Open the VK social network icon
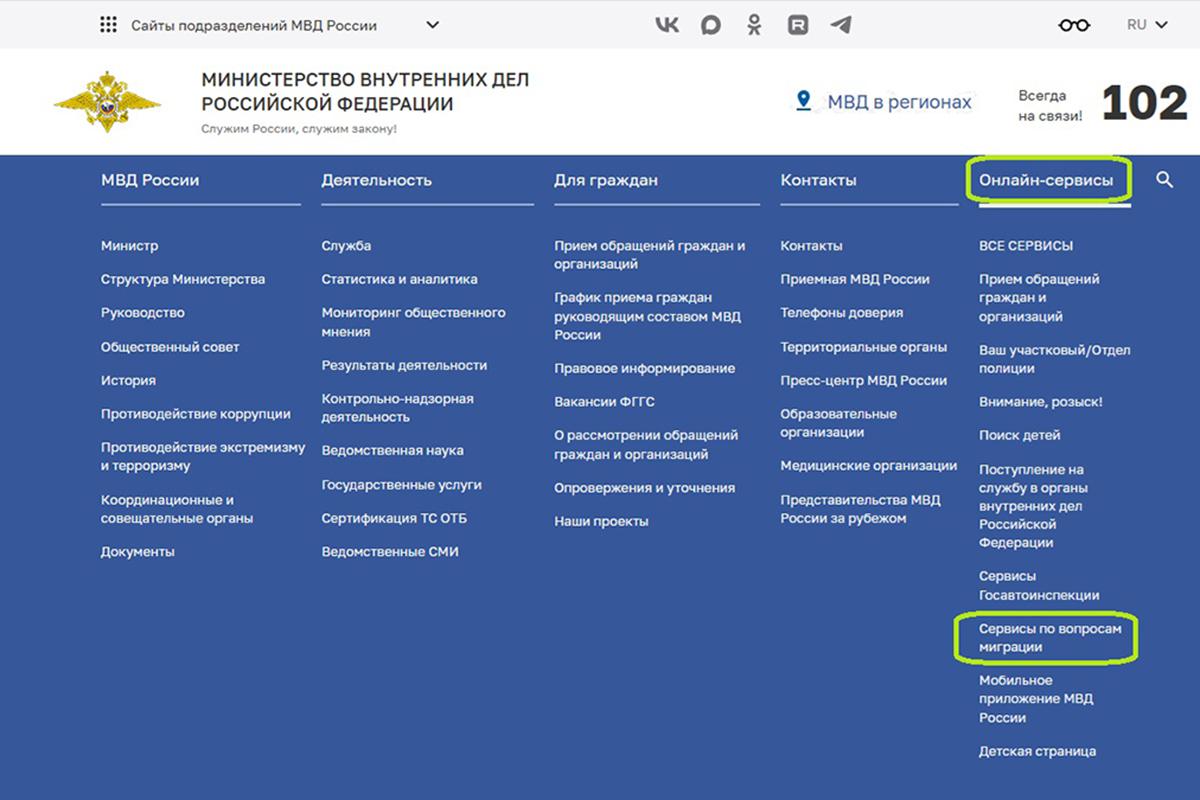 click(667, 25)
